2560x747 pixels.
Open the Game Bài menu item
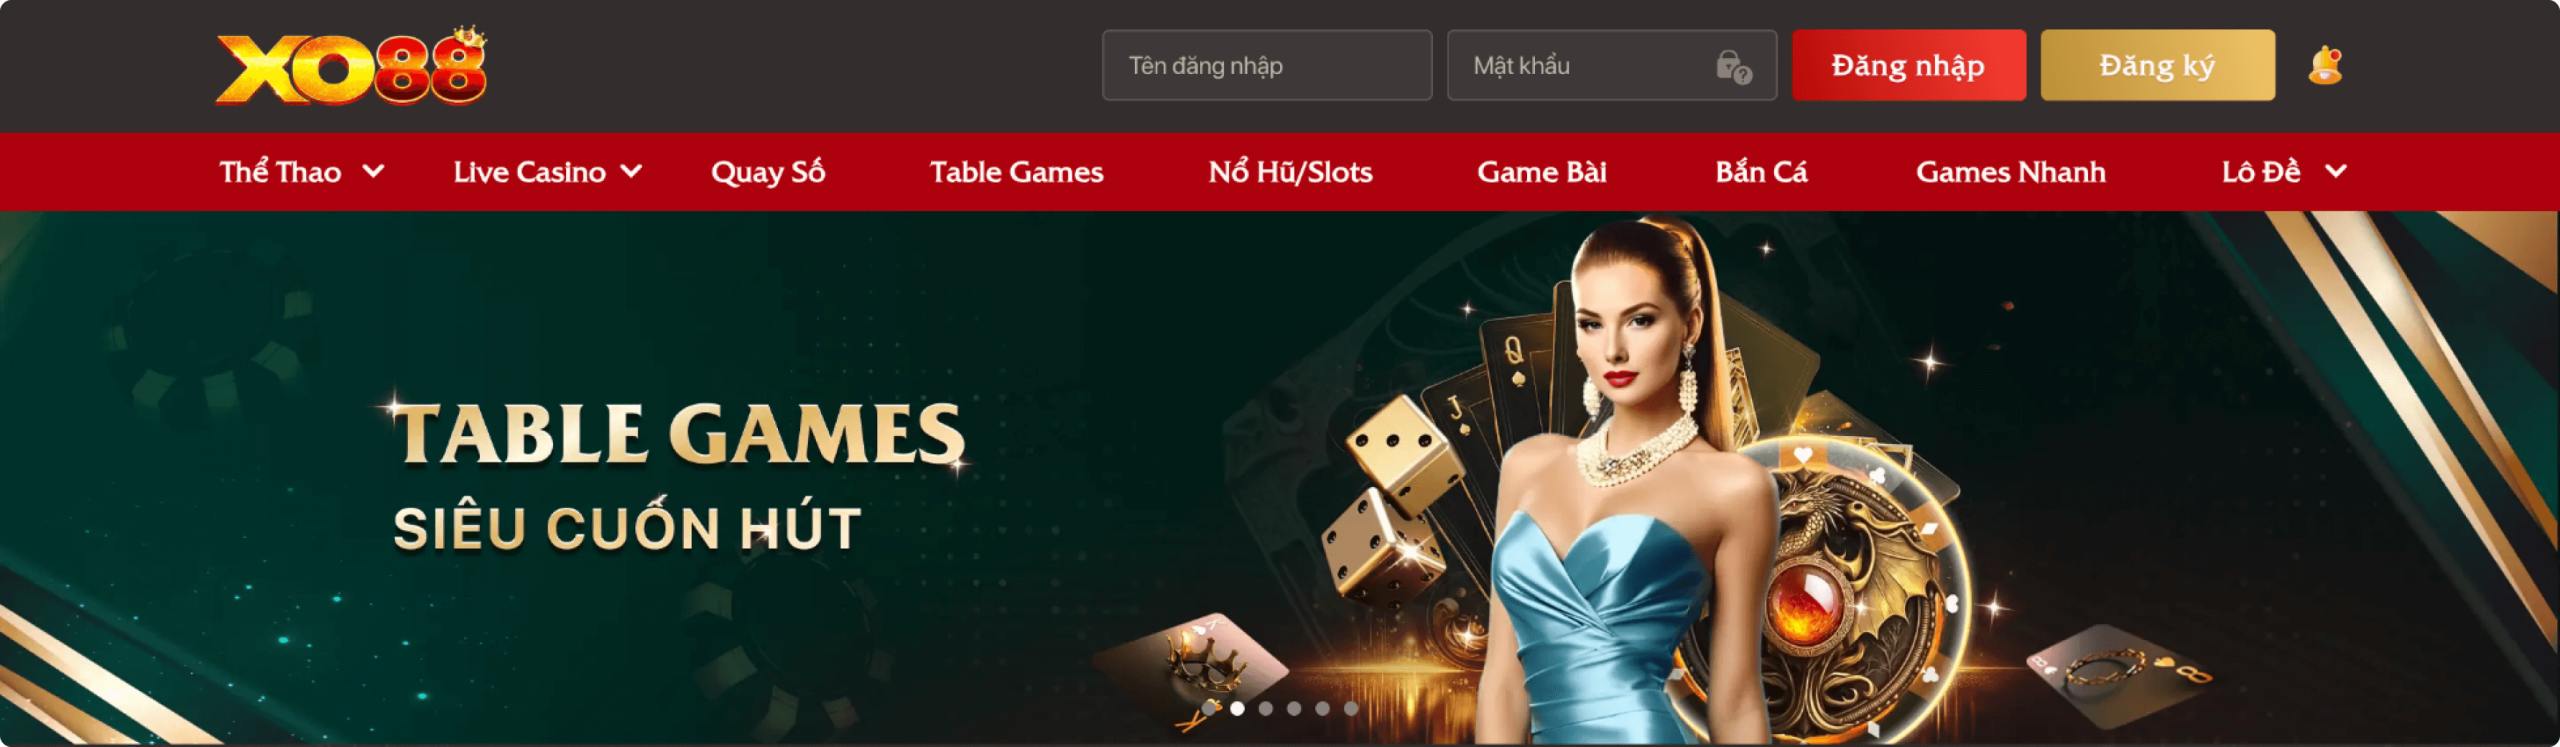point(1542,172)
